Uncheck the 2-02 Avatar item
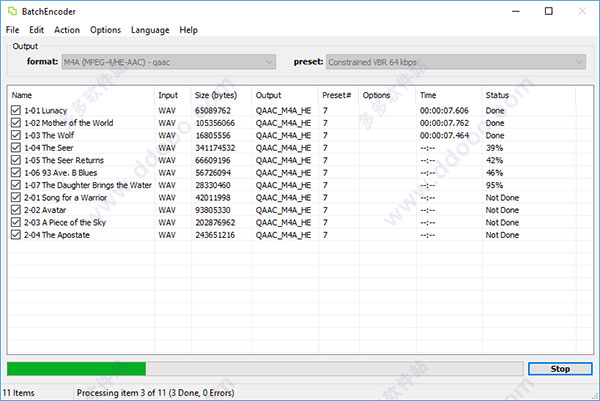Screen dimensions: 600x401 pos(16,210)
